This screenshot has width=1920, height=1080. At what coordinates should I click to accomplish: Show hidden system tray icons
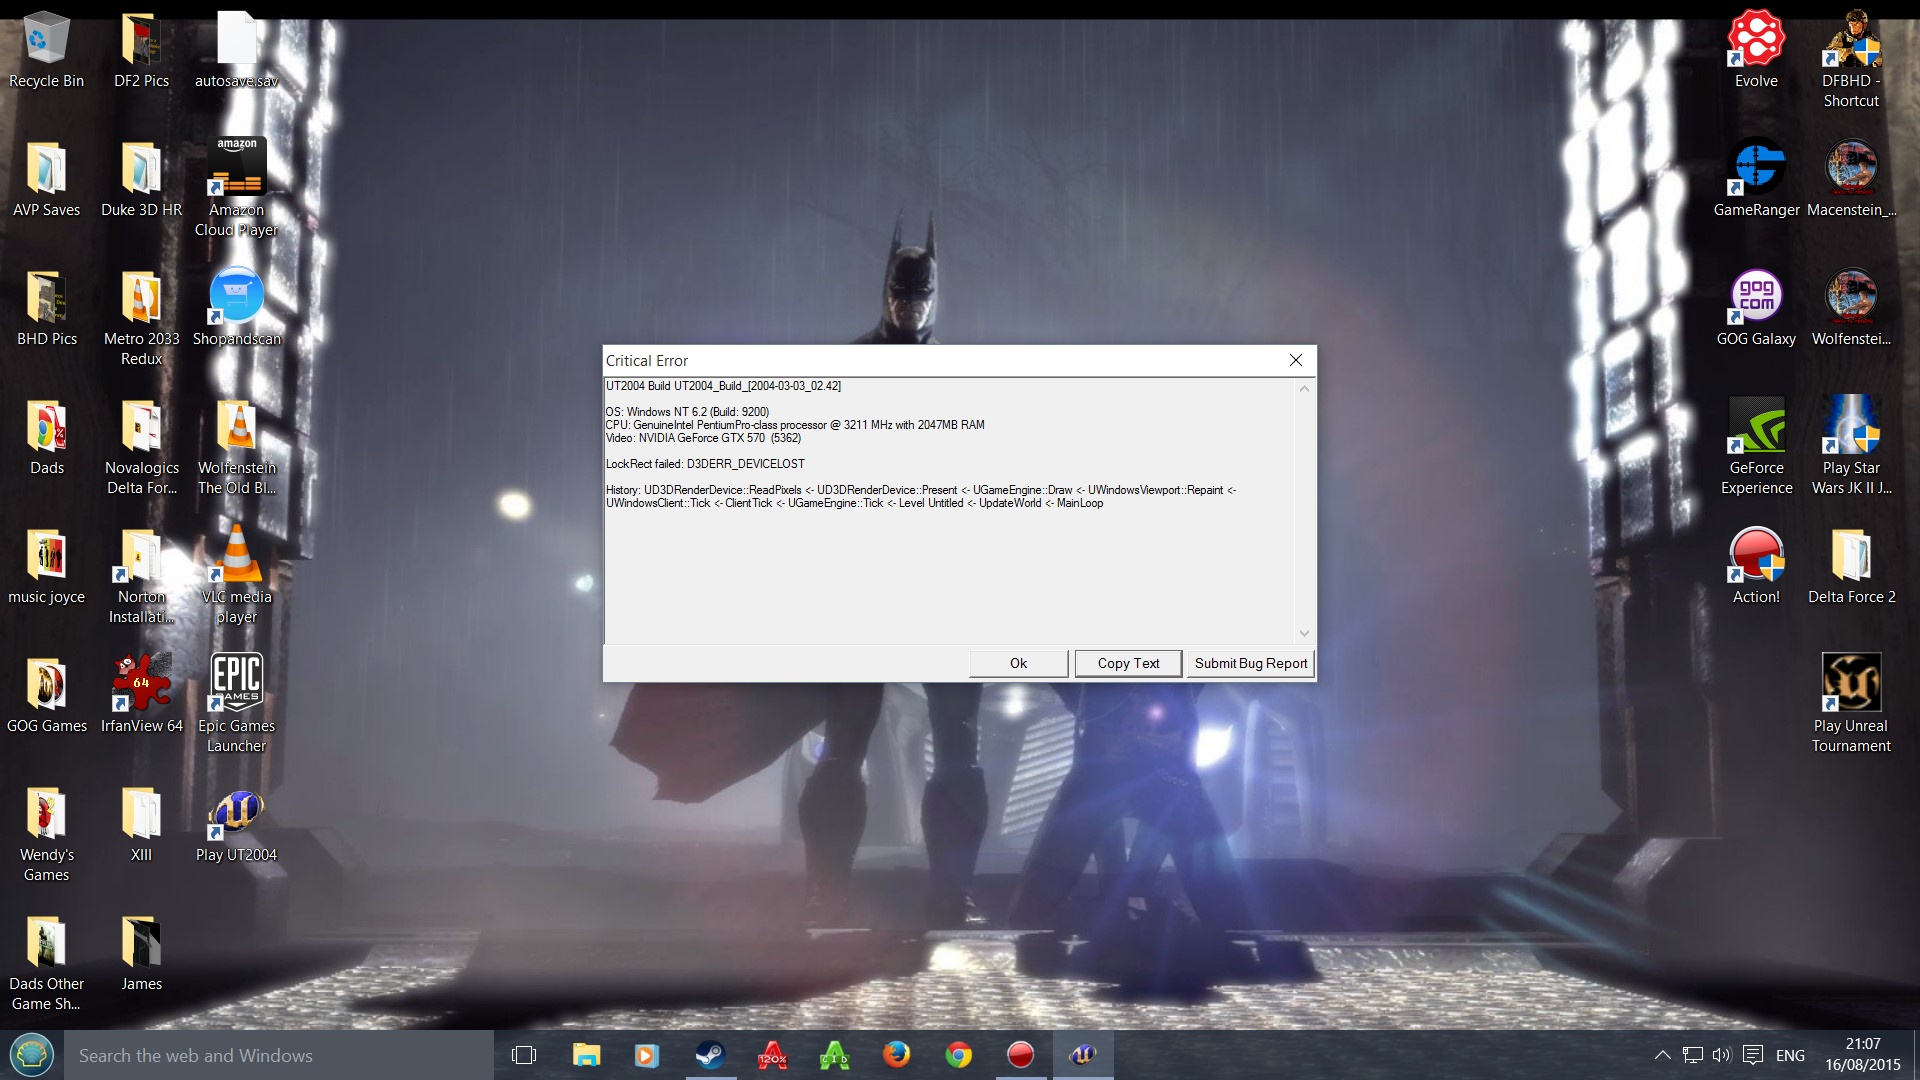pyautogui.click(x=1662, y=1055)
